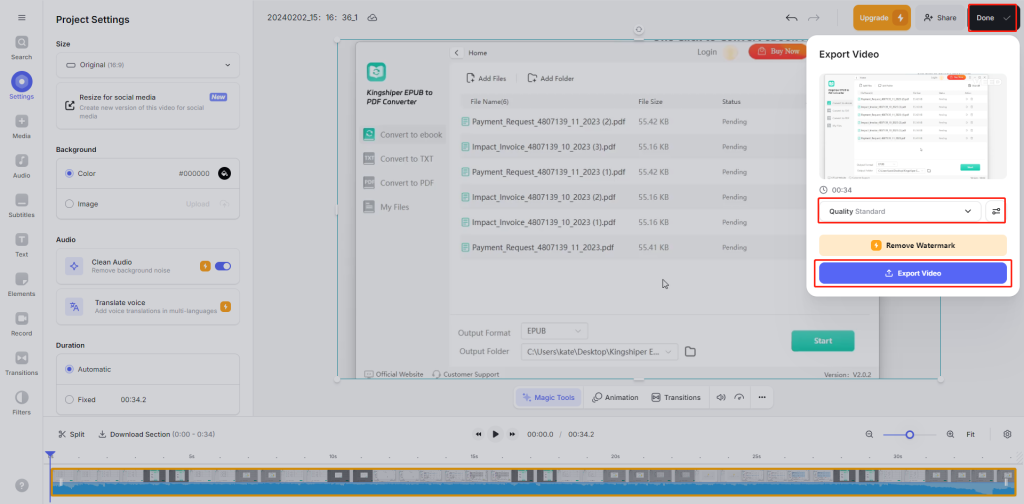Click the cloud save status icon
Viewport: 1024px width, 504px height.
point(372,18)
